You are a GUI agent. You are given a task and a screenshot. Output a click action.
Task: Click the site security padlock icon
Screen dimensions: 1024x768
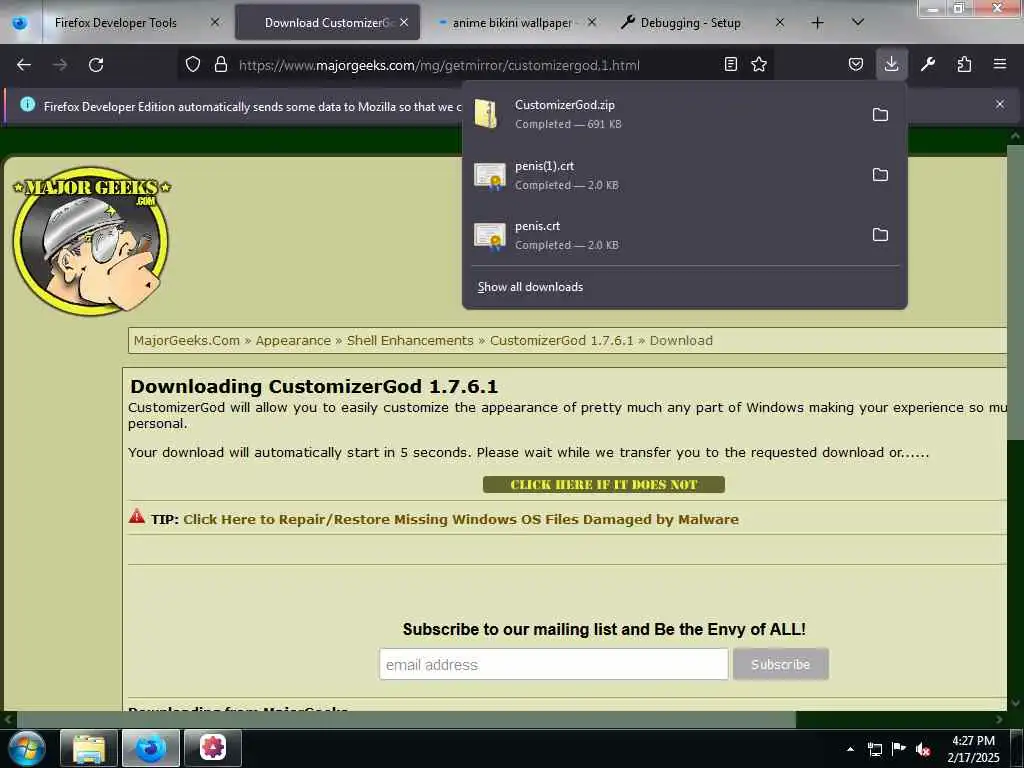pyautogui.click(x=221, y=64)
